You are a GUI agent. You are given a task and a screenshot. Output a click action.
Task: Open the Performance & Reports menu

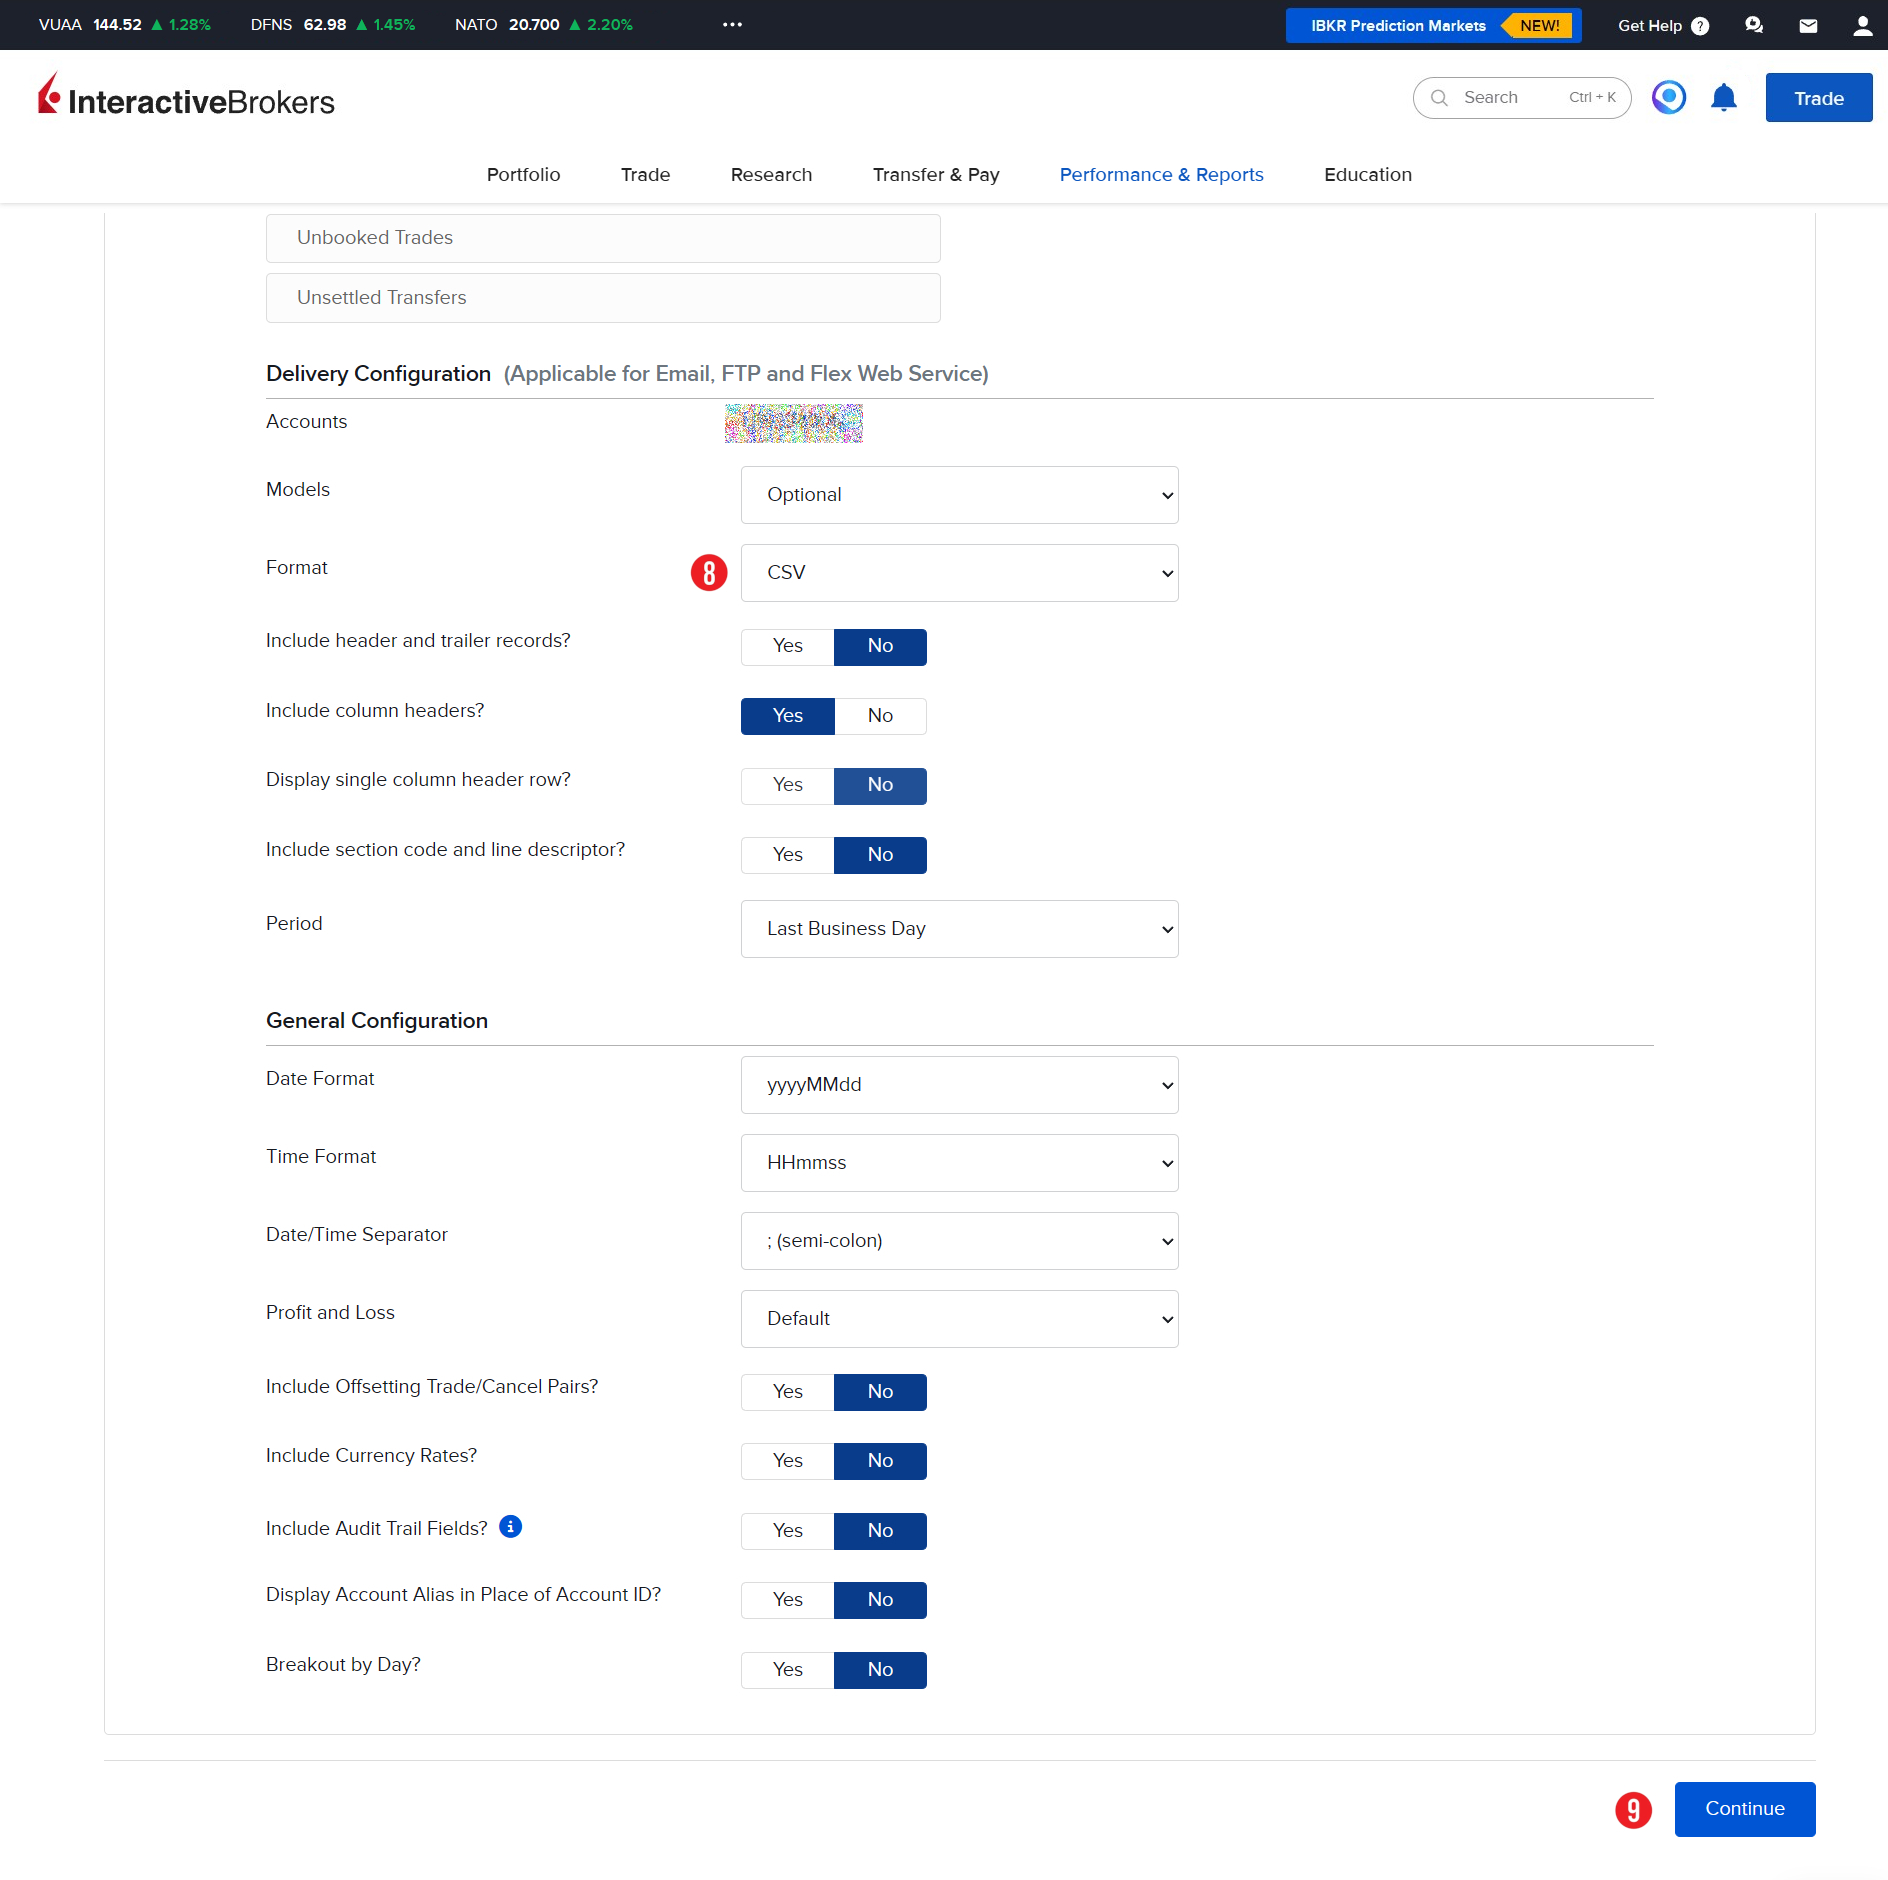coord(1161,175)
